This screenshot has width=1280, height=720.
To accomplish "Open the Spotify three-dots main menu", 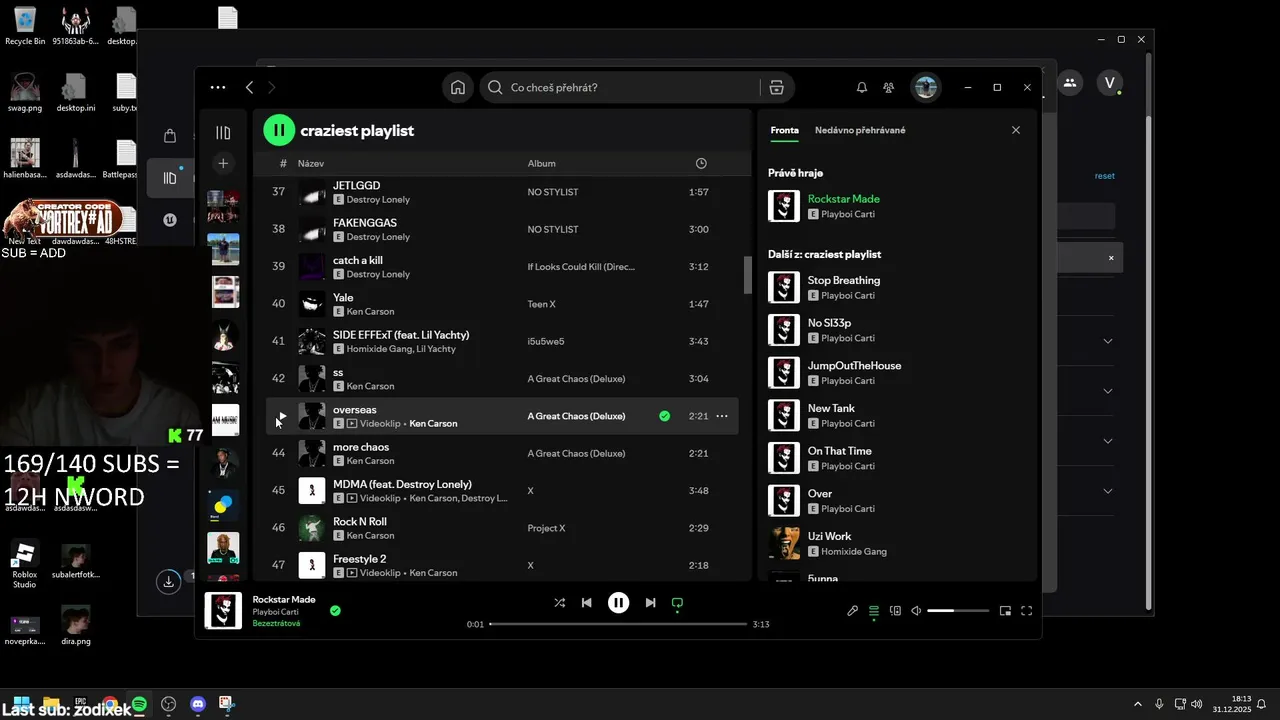I will point(218,87).
